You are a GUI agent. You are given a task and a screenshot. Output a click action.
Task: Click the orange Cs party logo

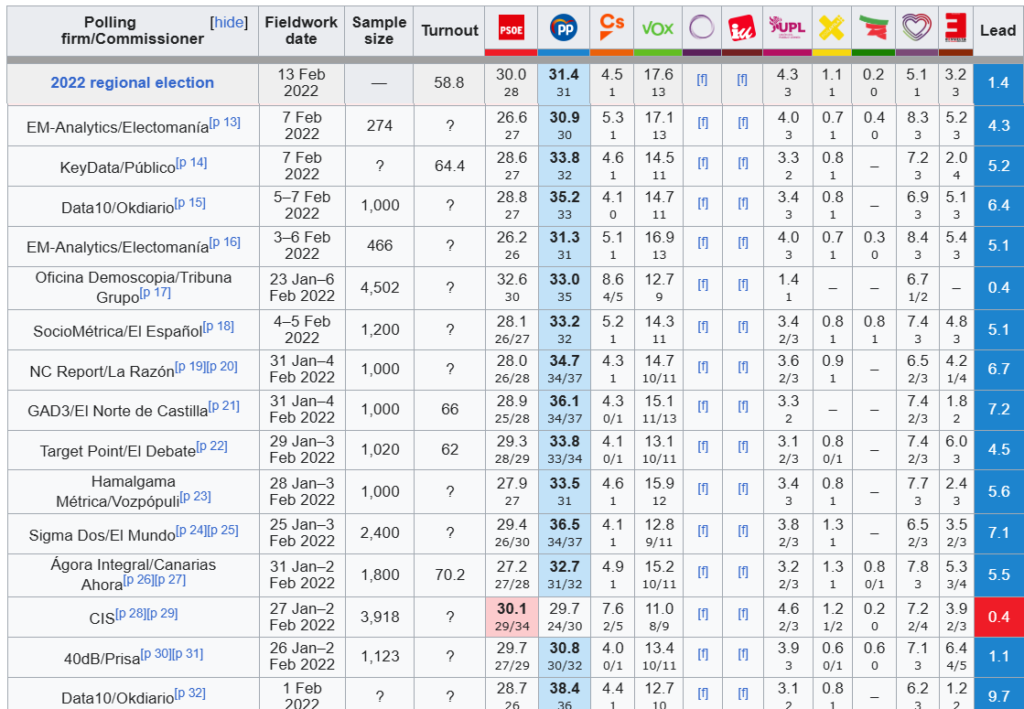[x=610, y=26]
